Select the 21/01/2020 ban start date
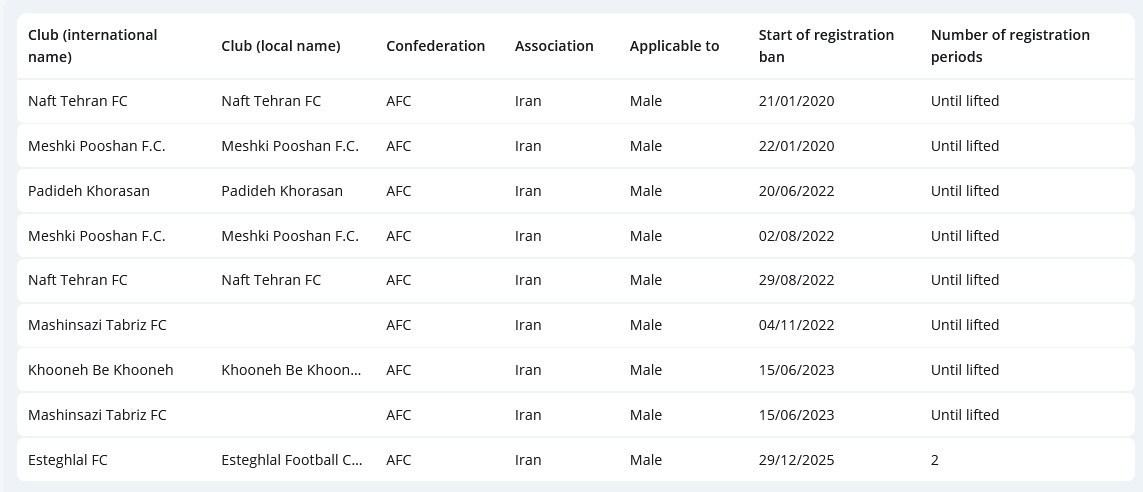Screen dimensions: 1143x492 796,101
